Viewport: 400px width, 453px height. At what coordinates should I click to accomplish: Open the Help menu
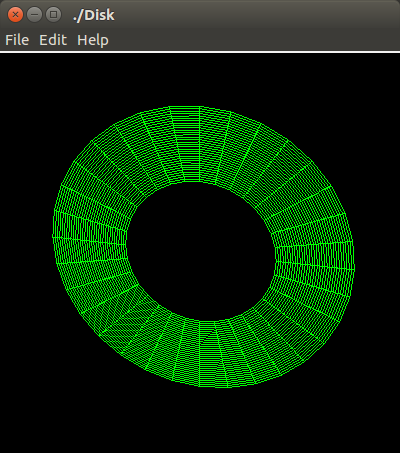[93, 40]
